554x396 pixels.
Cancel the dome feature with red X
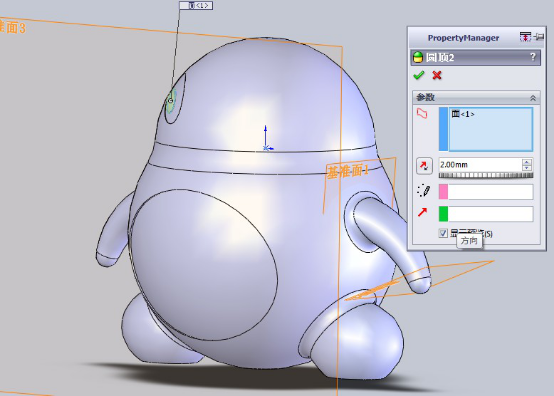tap(437, 75)
